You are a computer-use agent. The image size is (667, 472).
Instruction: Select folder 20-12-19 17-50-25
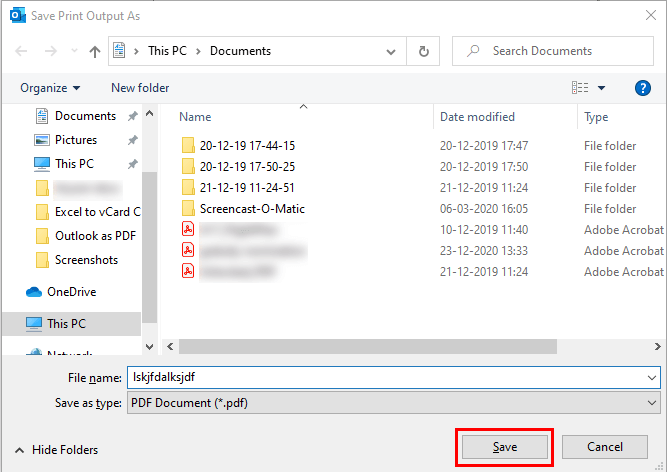(x=247, y=167)
